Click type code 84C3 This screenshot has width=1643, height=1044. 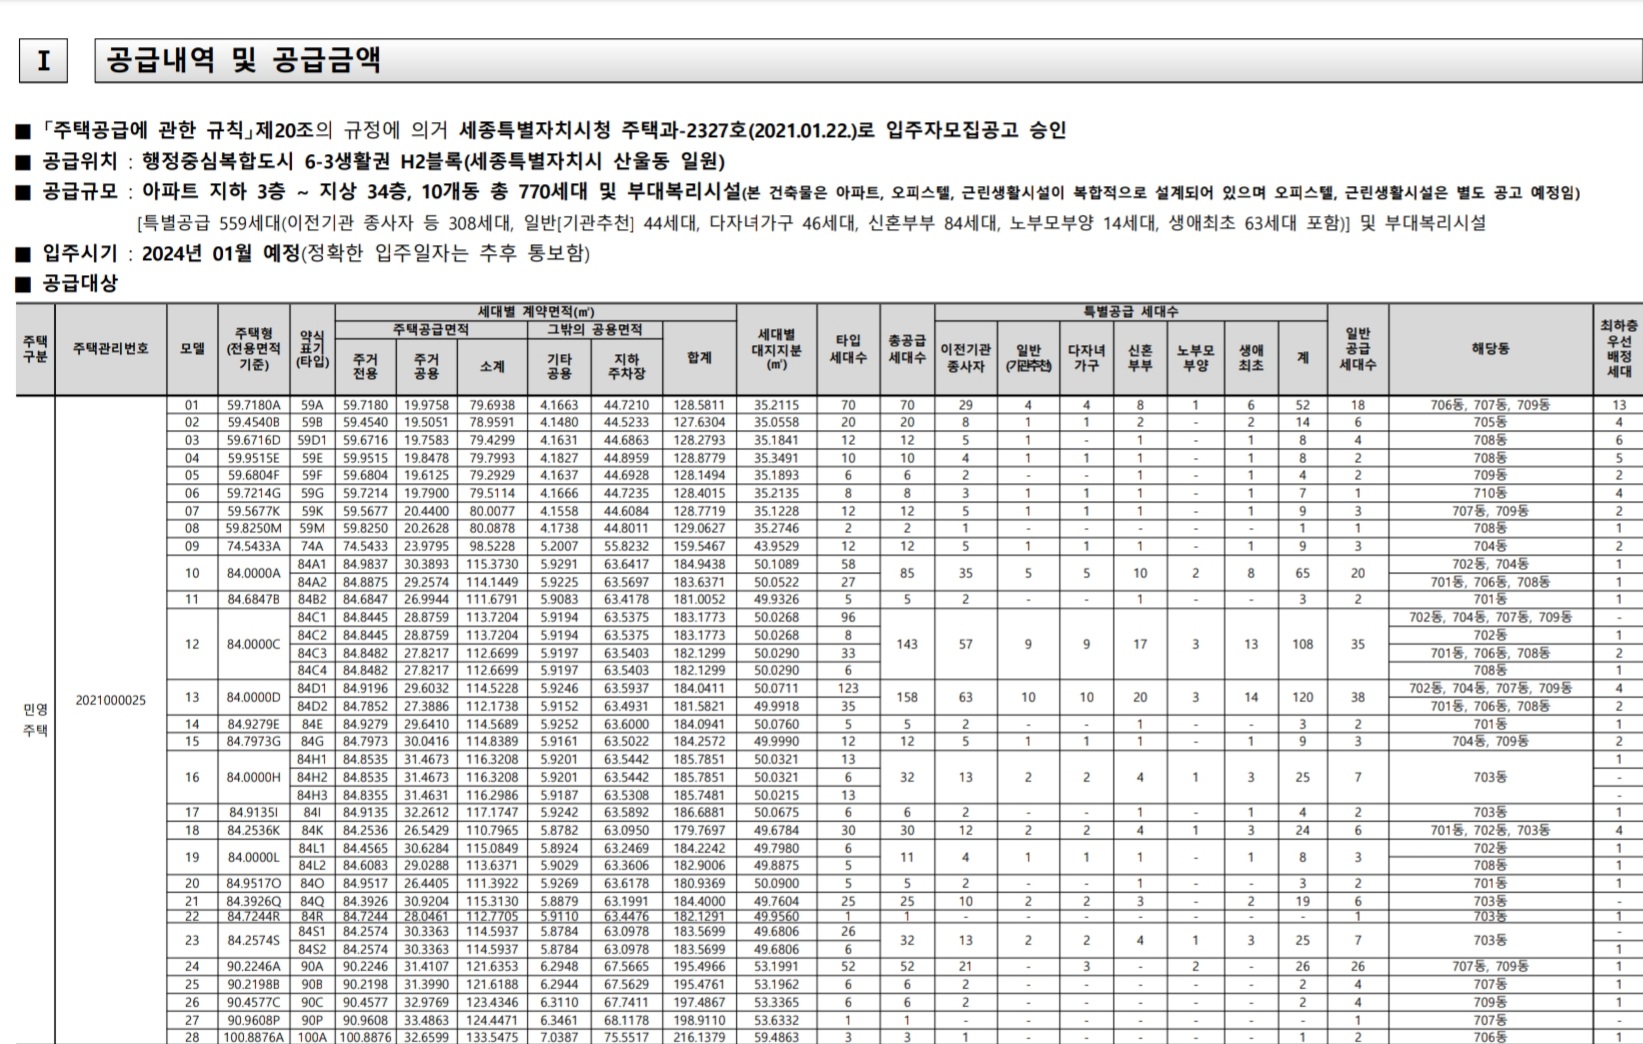[312, 653]
